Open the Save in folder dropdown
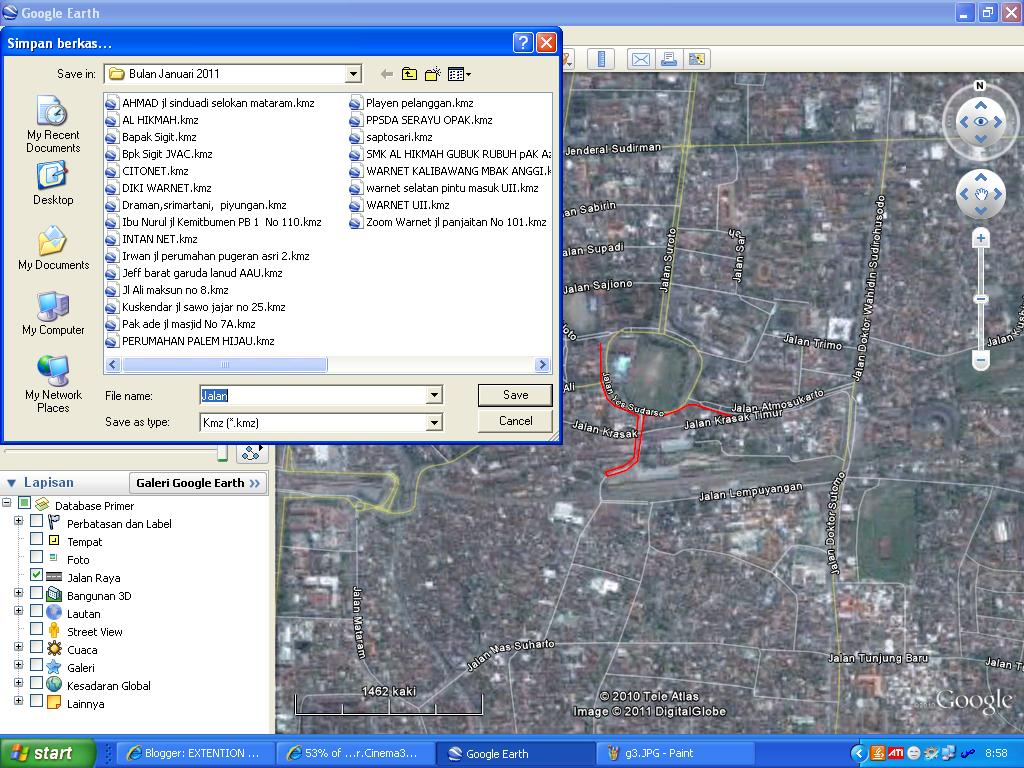 (353, 74)
